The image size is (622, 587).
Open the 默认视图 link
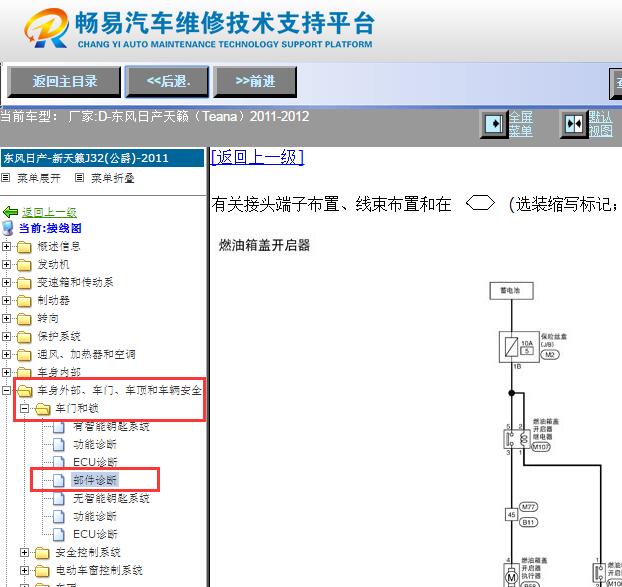pos(600,124)
